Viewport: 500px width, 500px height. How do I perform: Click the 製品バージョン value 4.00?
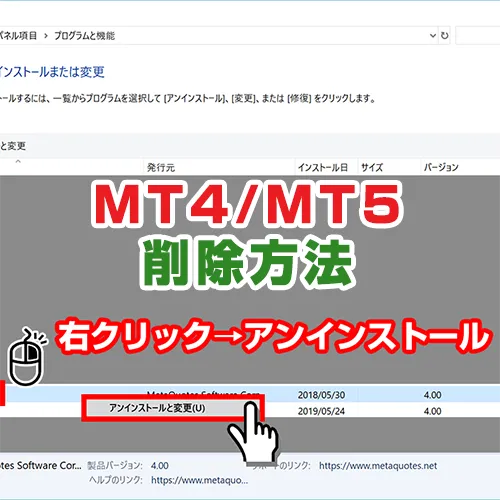[x=160, y=466]
